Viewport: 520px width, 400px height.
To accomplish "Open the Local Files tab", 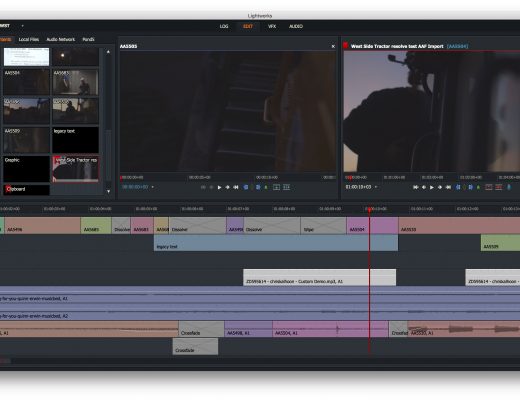I will [29, 39].
